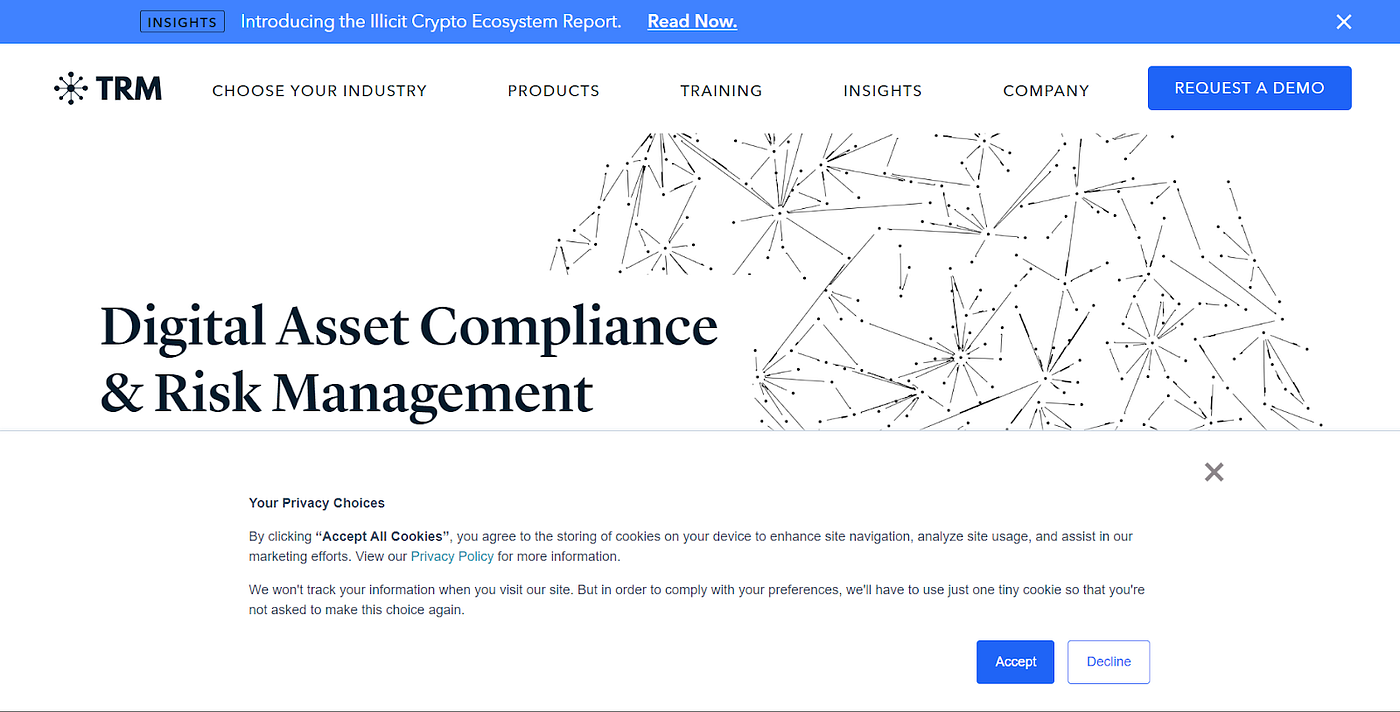View the Privacy Policy

click(x=452, y=556)
